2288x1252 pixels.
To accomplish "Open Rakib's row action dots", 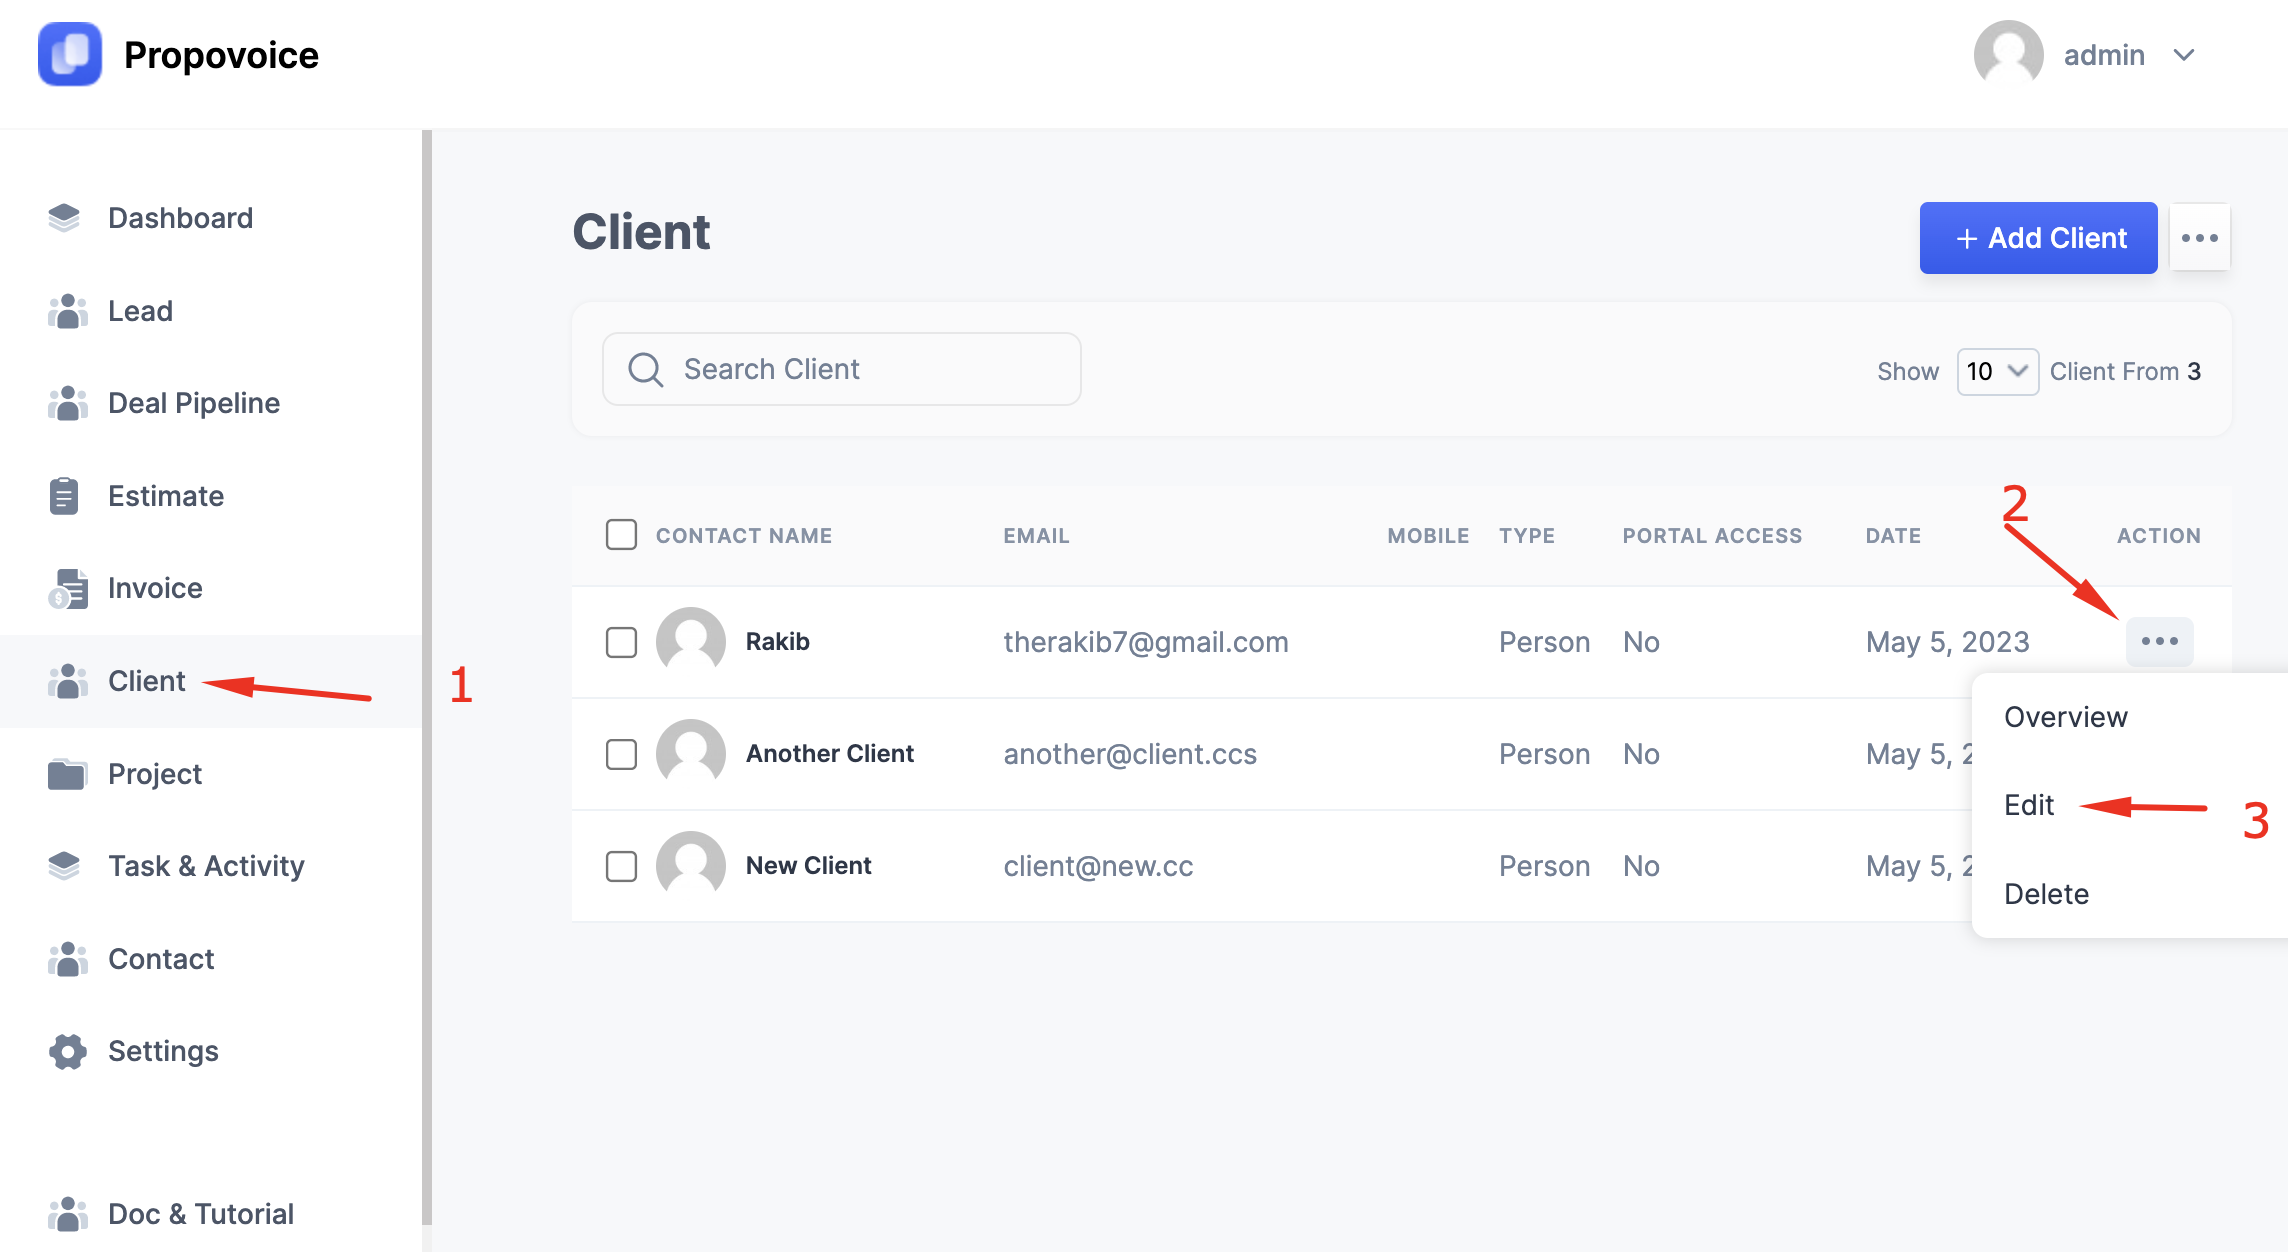I will tap(2160, 641).
